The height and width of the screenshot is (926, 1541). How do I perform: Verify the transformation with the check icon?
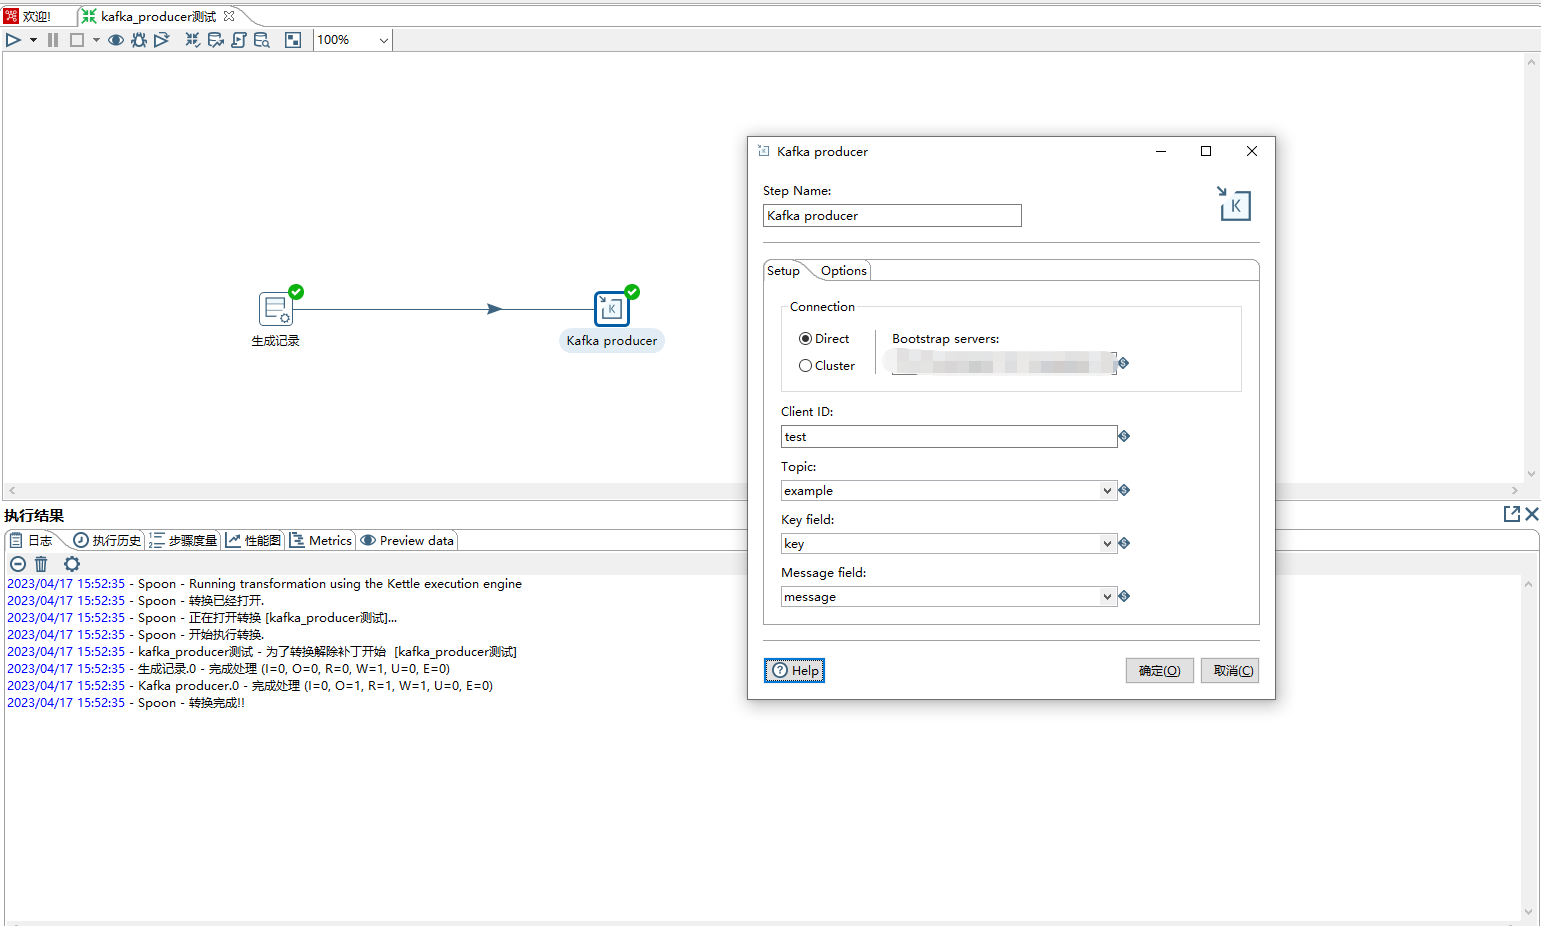(191, 40)
